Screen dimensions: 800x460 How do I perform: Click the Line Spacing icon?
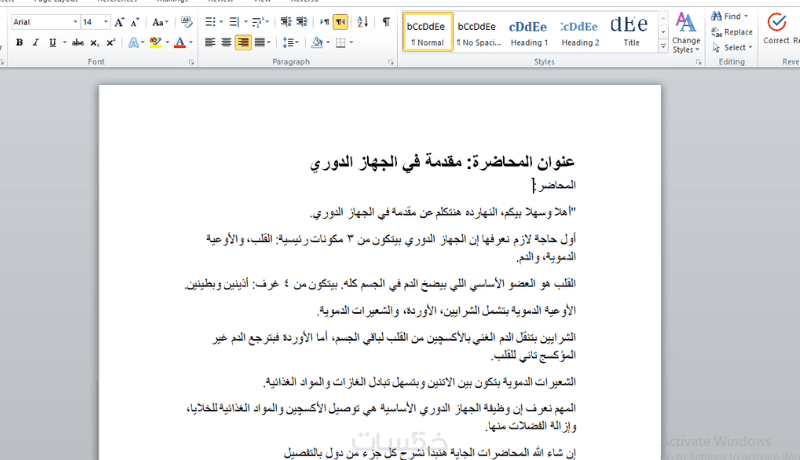(289, 43)
